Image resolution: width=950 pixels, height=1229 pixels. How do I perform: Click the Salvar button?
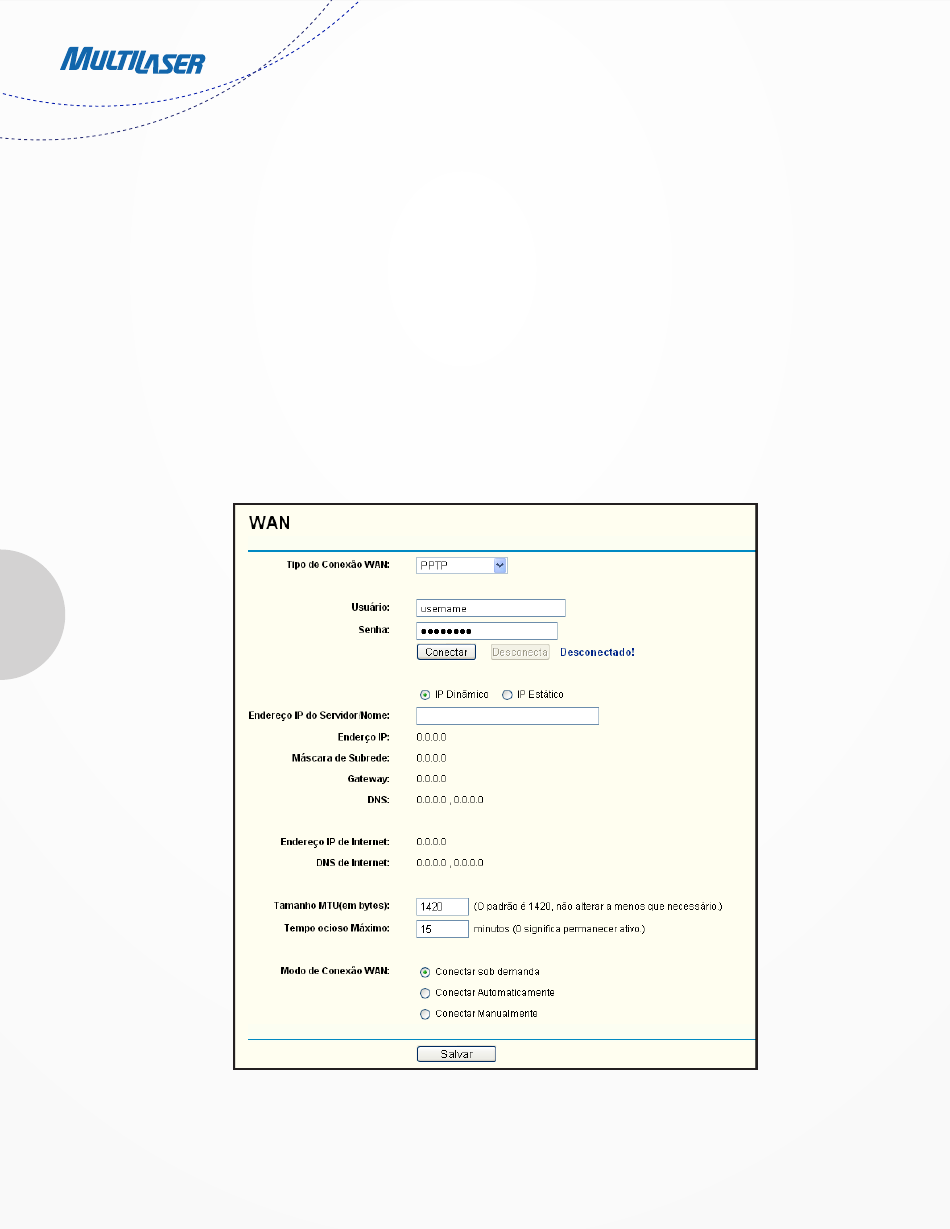pos(456,1054)
